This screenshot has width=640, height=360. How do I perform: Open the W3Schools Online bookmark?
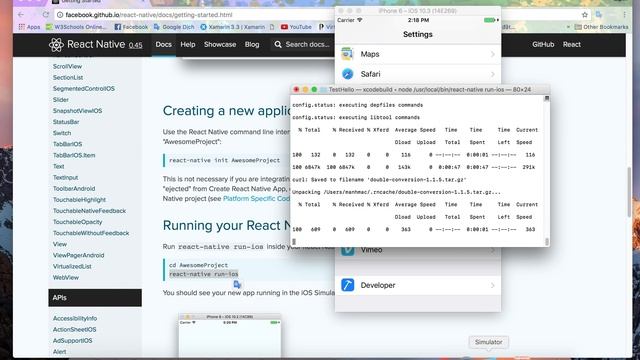pos(76,27)
